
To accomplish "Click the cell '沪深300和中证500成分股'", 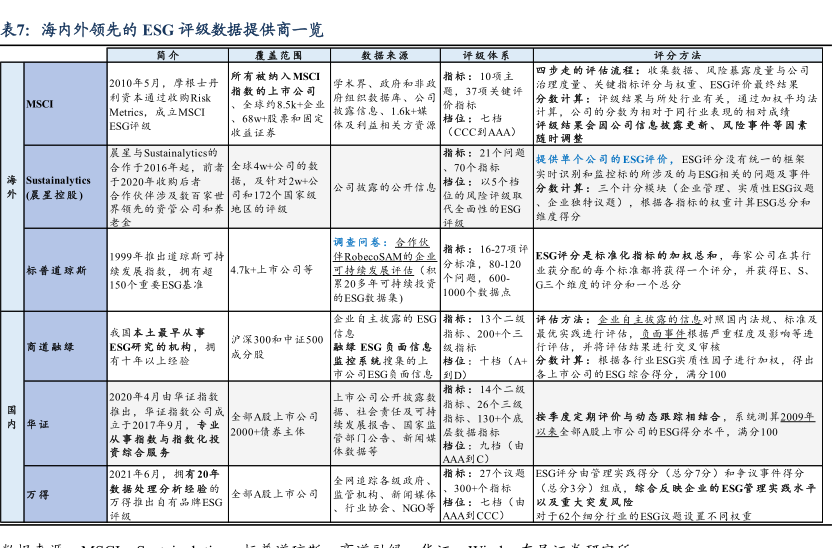I will coord(279,347).
